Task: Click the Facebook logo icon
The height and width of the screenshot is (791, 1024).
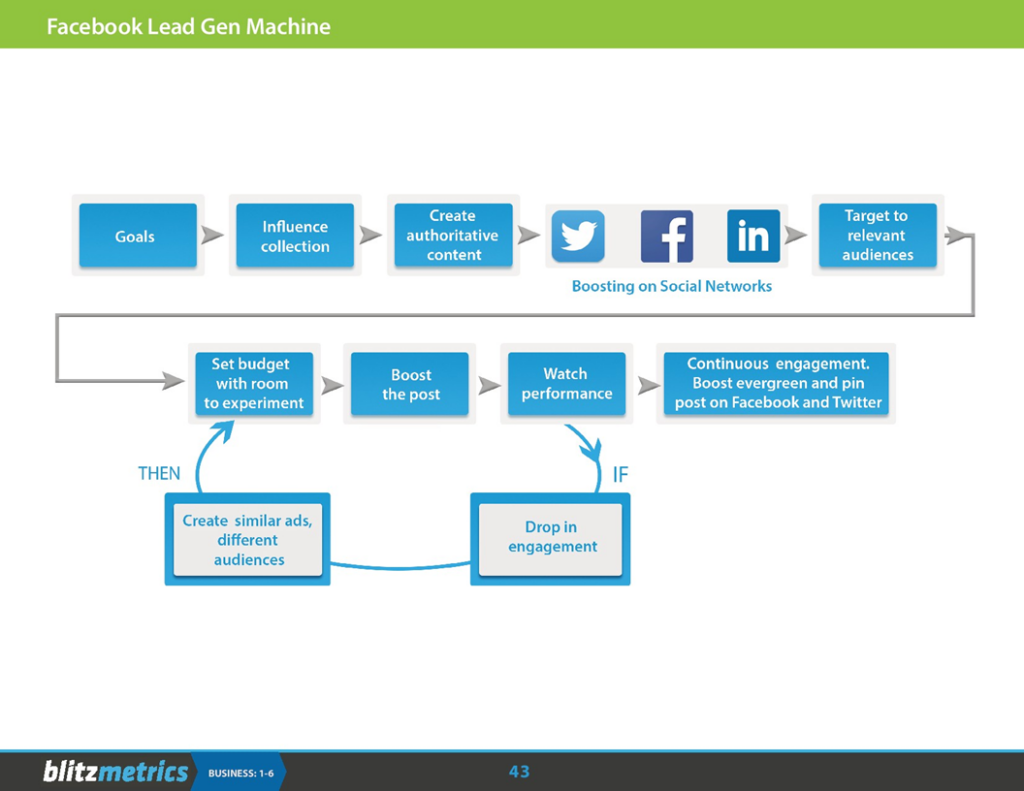Action: click(666, 236)
